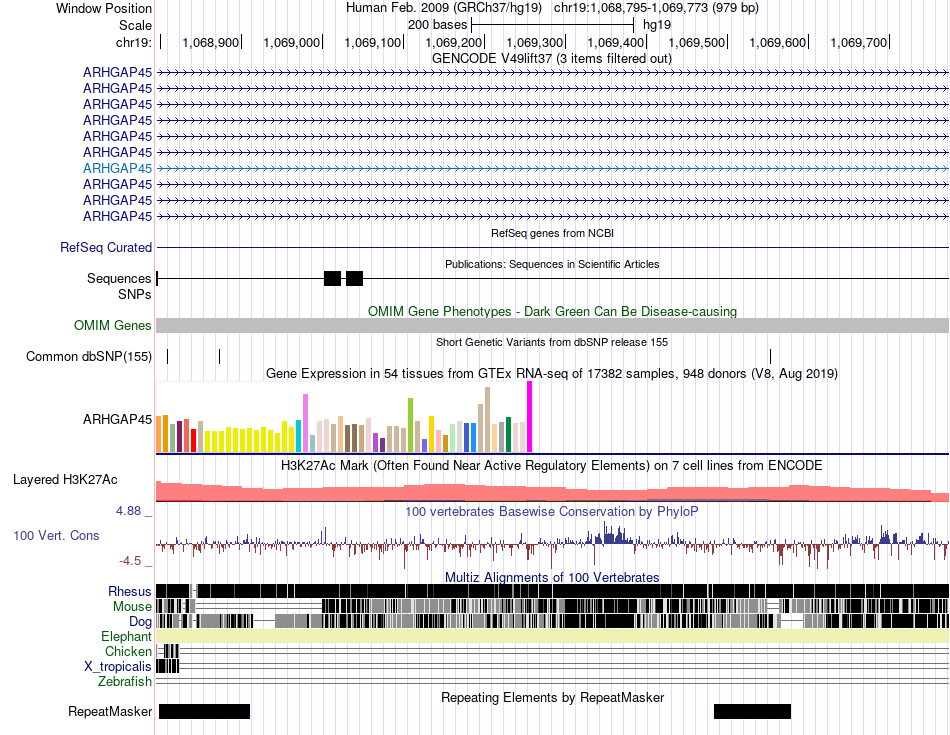
Task: Select the light-blue highlighted ARHGAP45 transcript label
Action: [118, 168]
